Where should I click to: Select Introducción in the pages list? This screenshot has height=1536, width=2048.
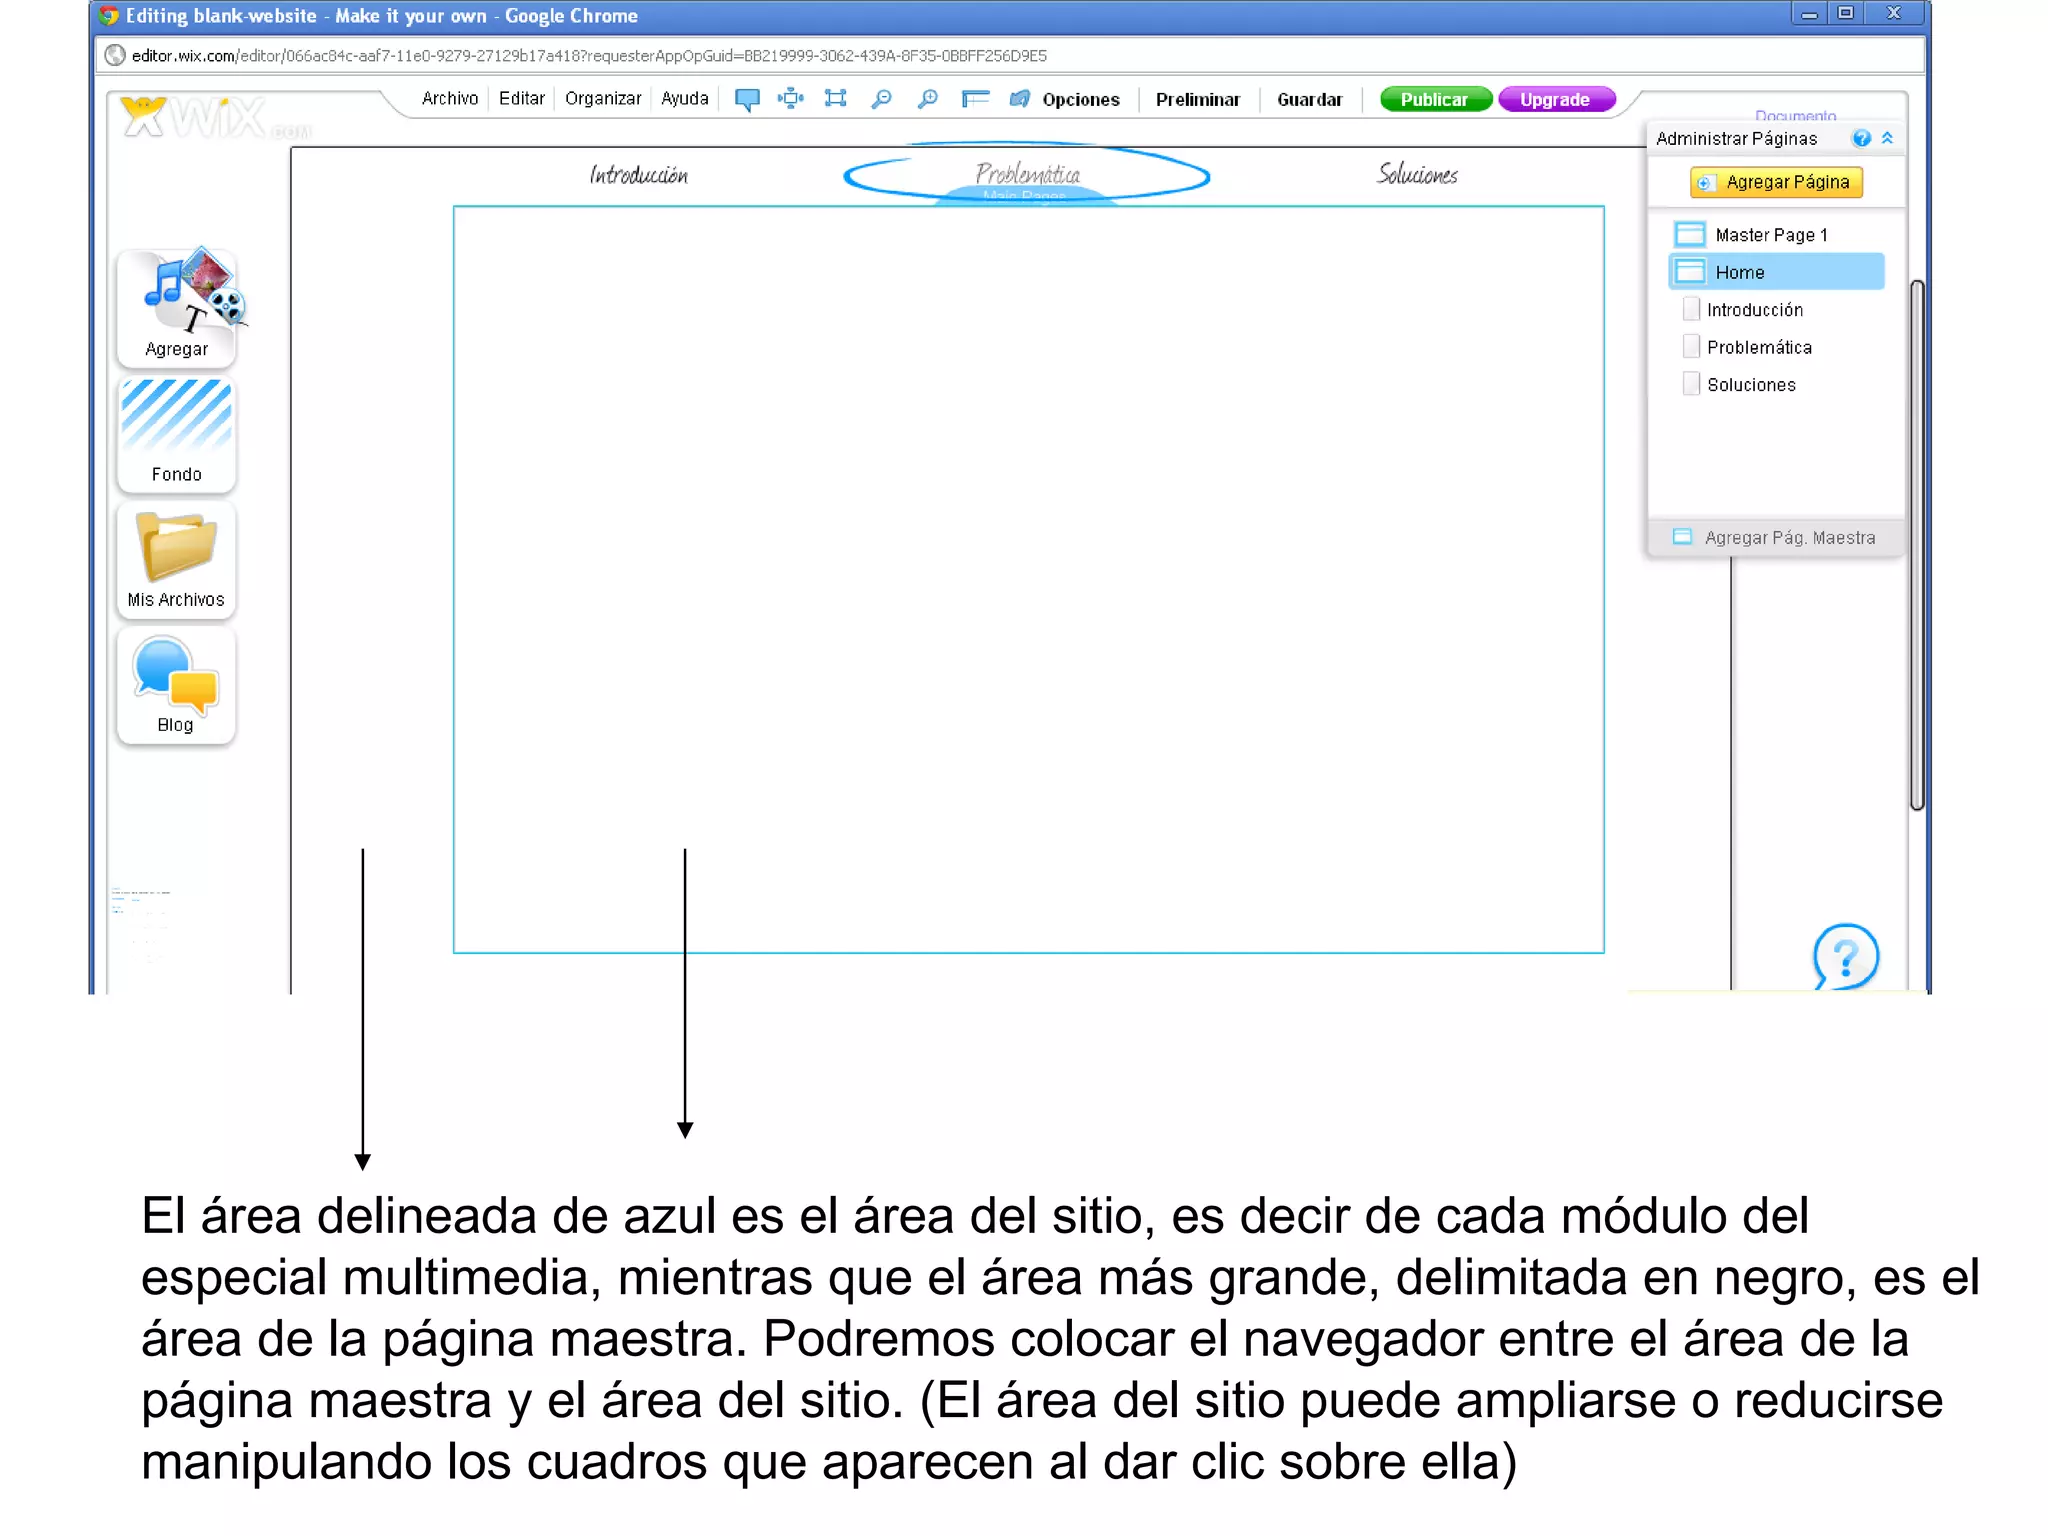pyautogui.click(x=1755, y=310)
